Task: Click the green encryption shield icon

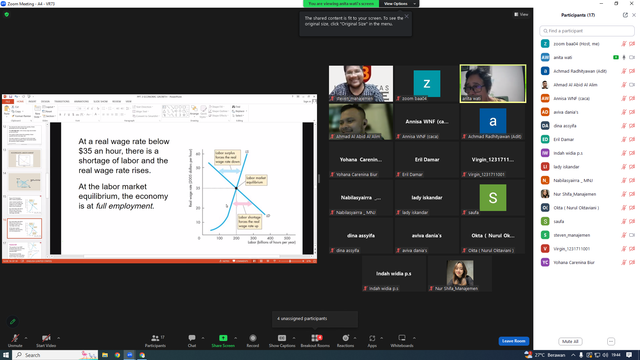Action: tap(7, 14)
